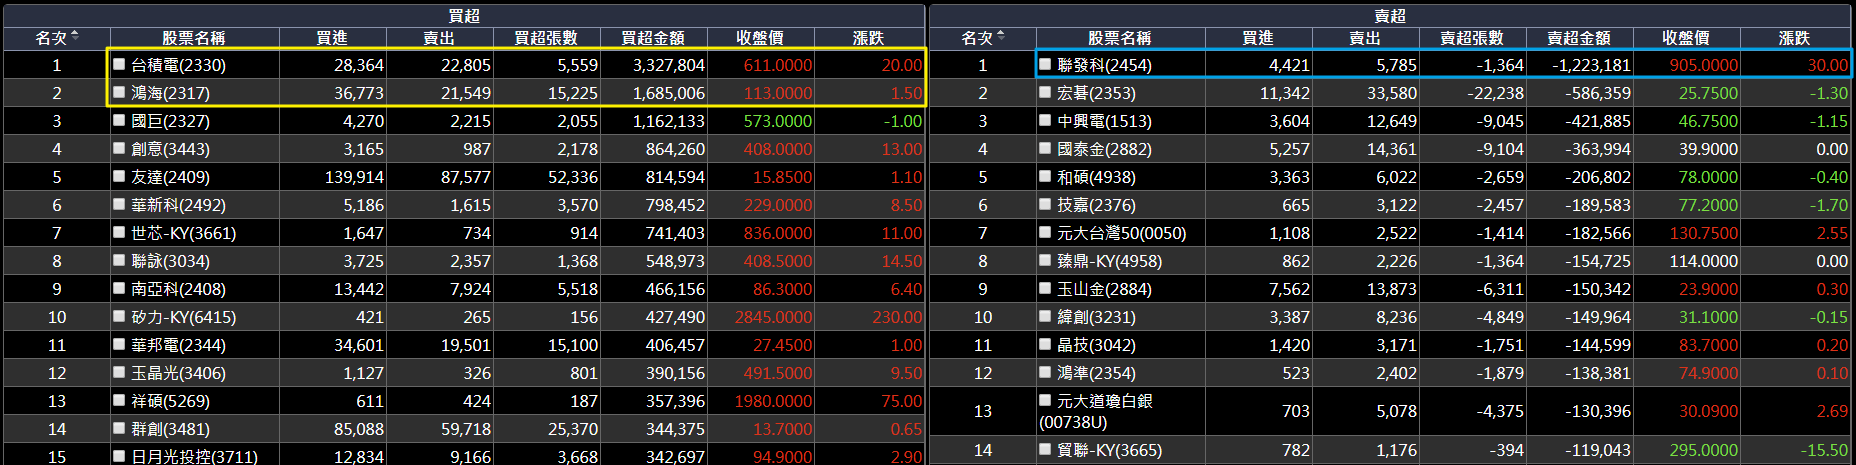Image resolution: width=1856 pixels, height=465 pixels.
Task: Click the 230.00 price change value
Action: [x=897, y=317]
